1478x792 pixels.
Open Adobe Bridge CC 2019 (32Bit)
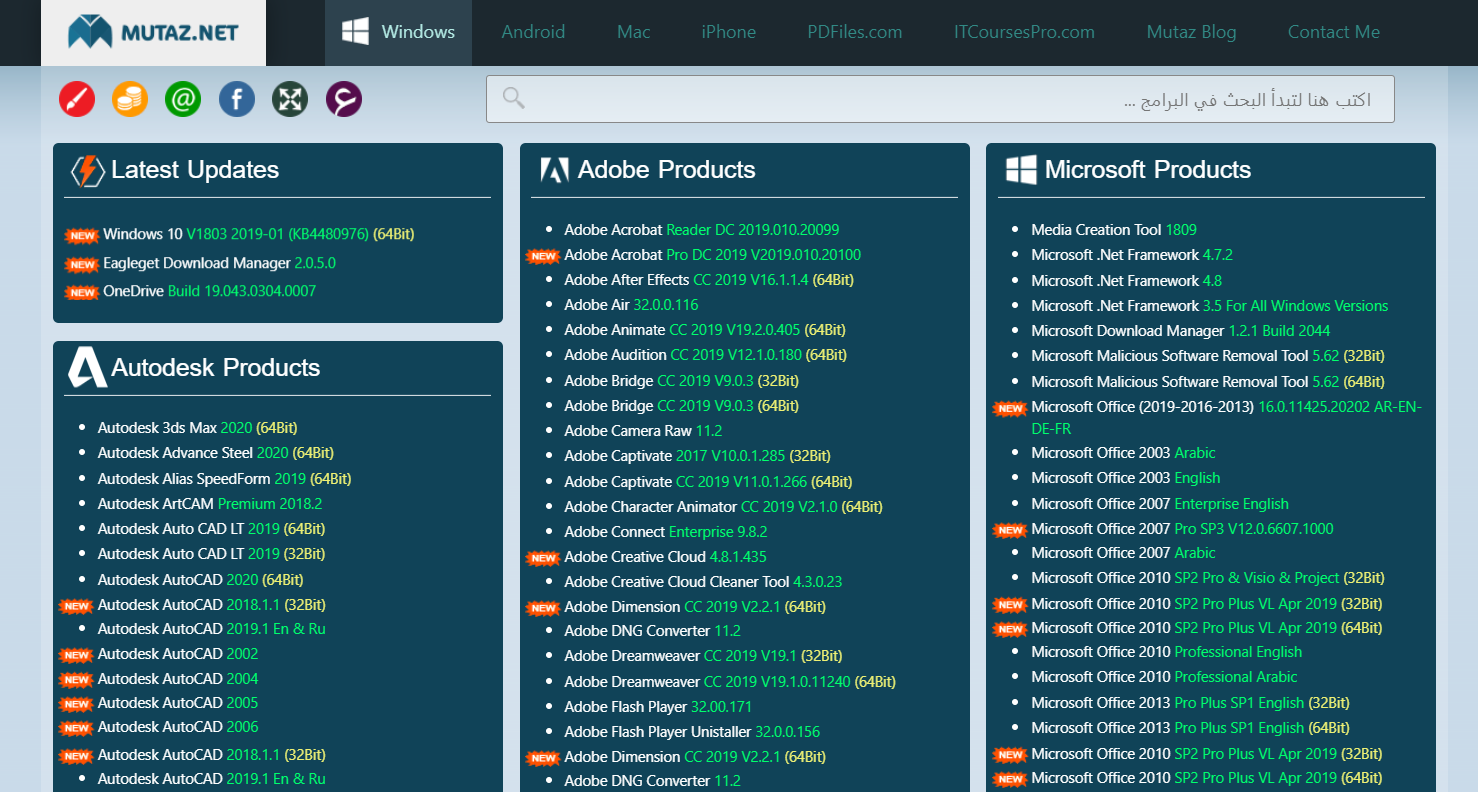[x=681, y=381]
